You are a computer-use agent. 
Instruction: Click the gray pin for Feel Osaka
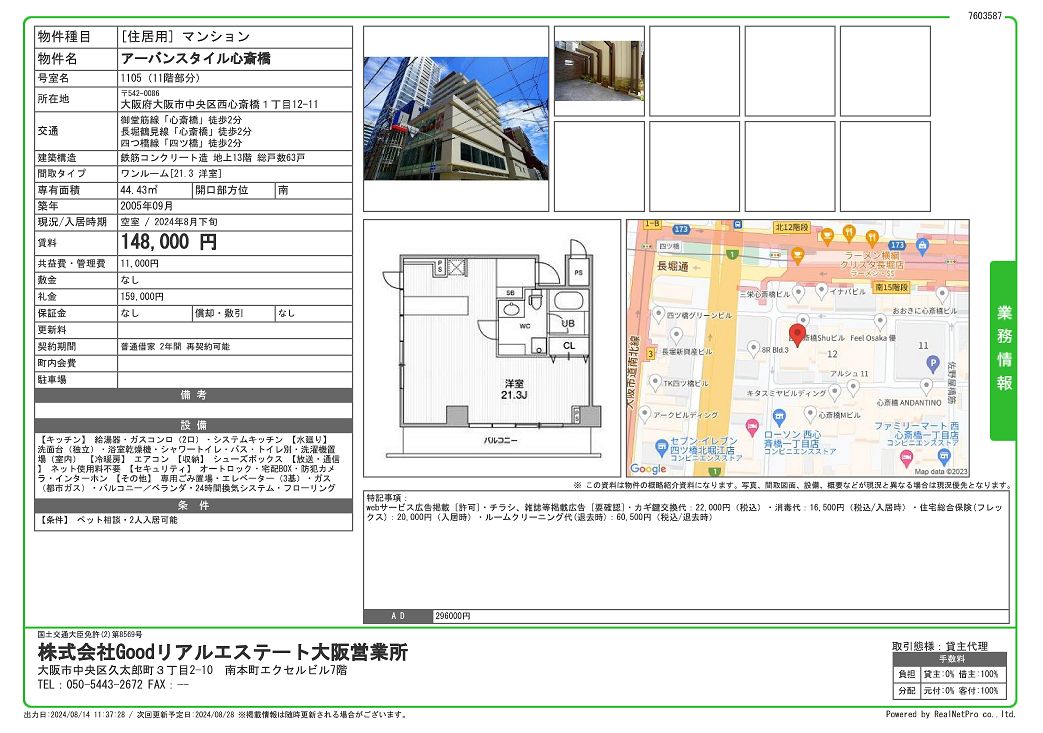(880, 323)
